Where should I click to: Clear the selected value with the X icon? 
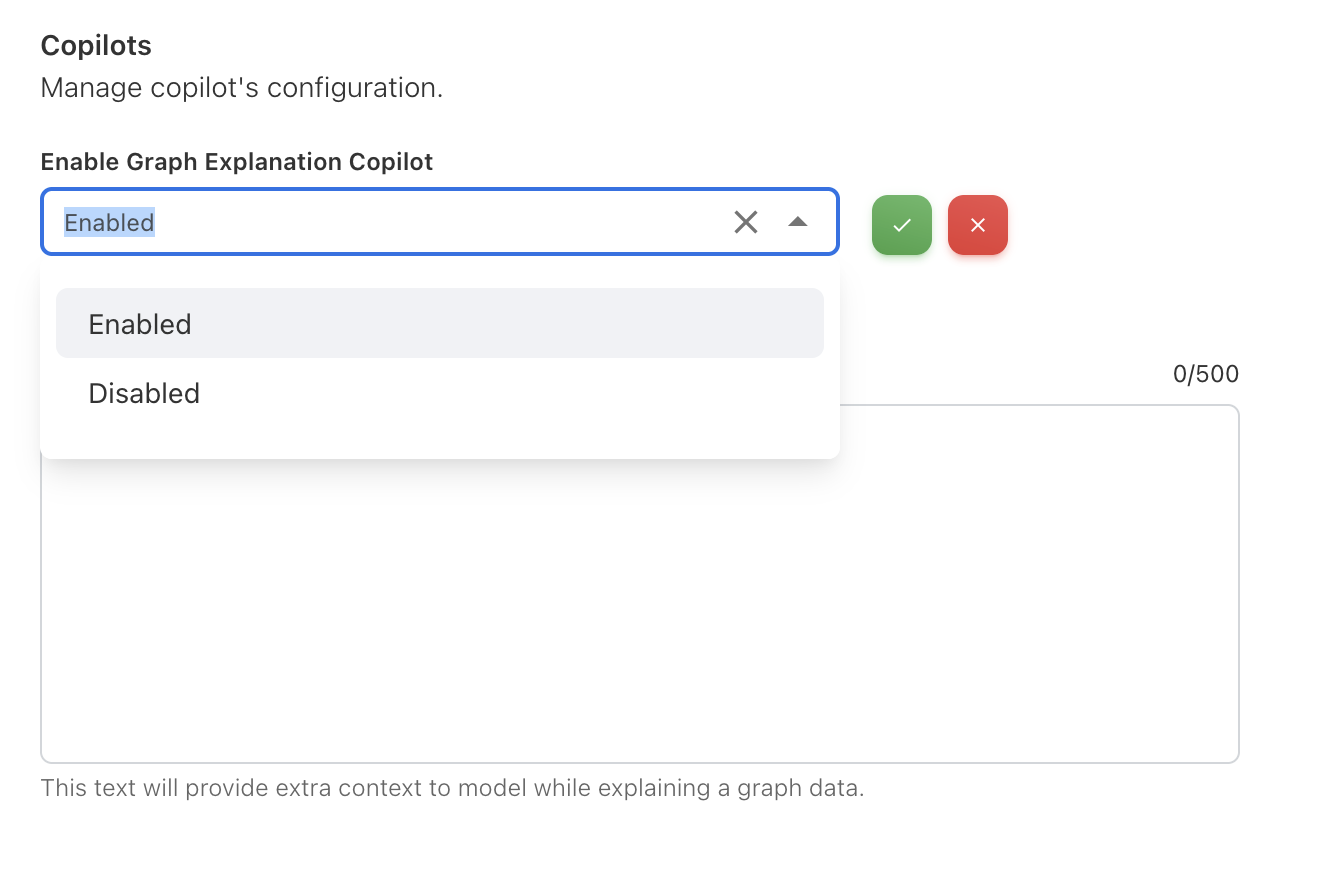(746, 222)
